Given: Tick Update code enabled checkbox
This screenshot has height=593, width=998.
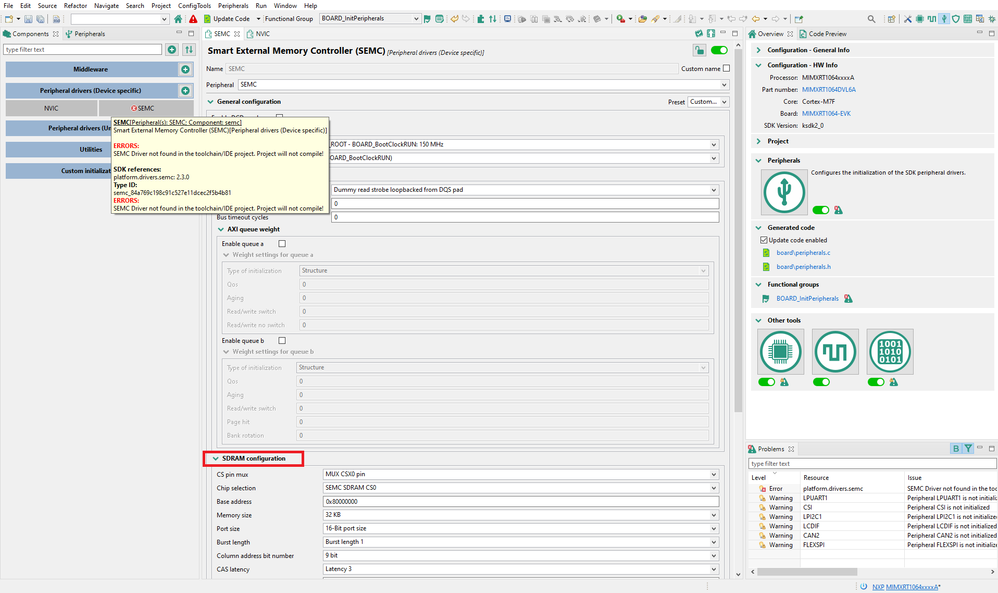Looking at the screenshot, I should point(764,240).
